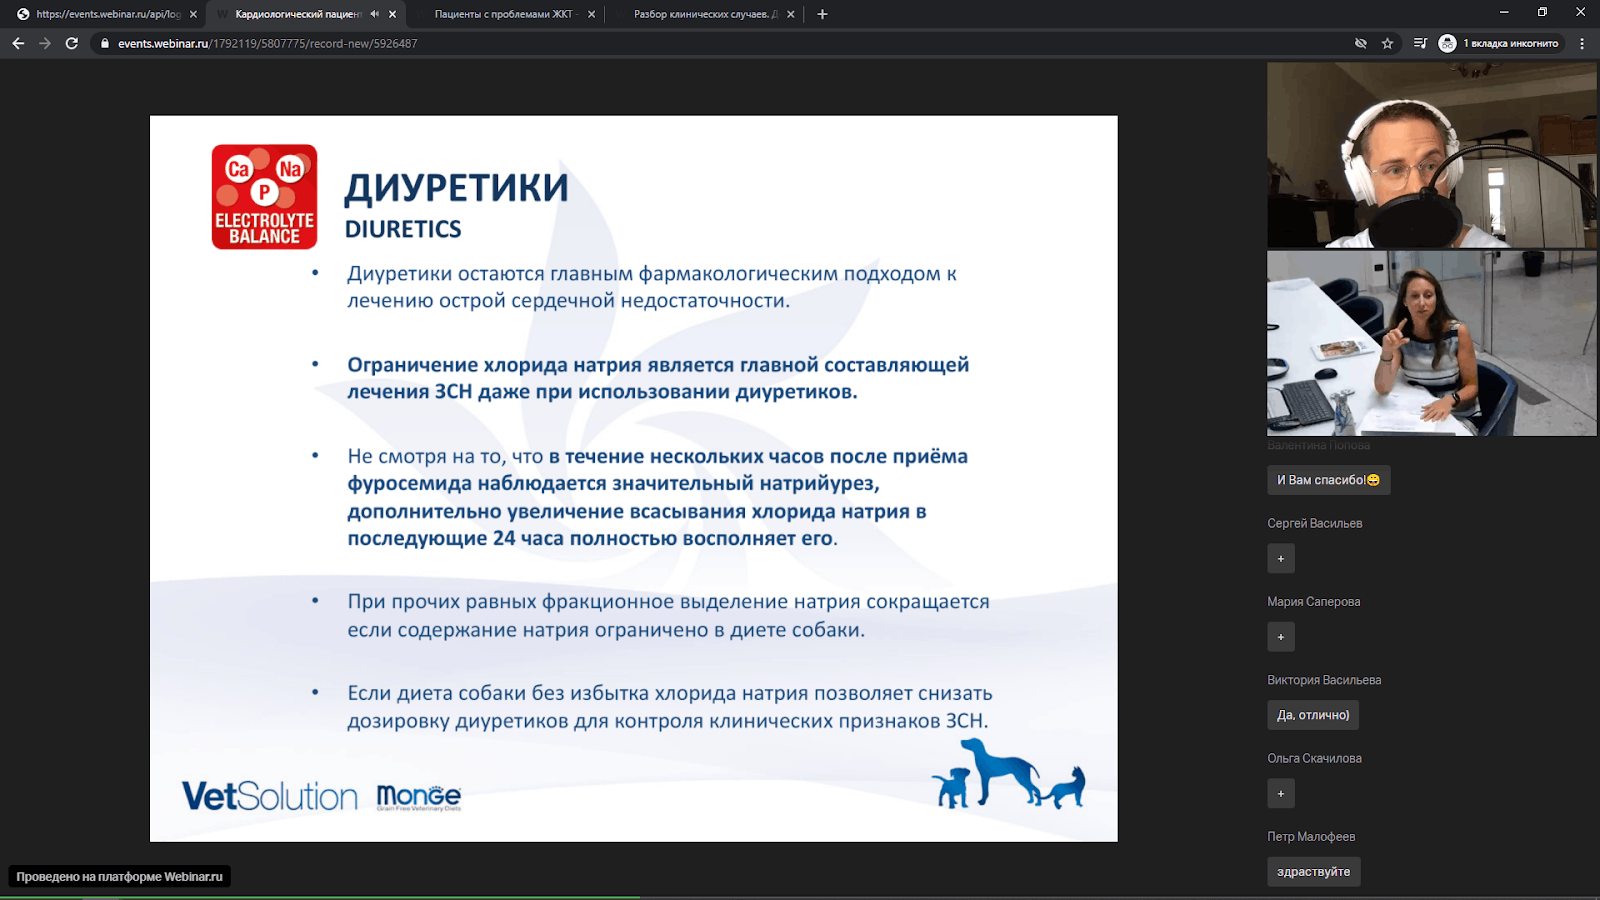Select the female presenter's webcam video
The width and height of the screenshot is (1600, 900).
pos(1431,343)
